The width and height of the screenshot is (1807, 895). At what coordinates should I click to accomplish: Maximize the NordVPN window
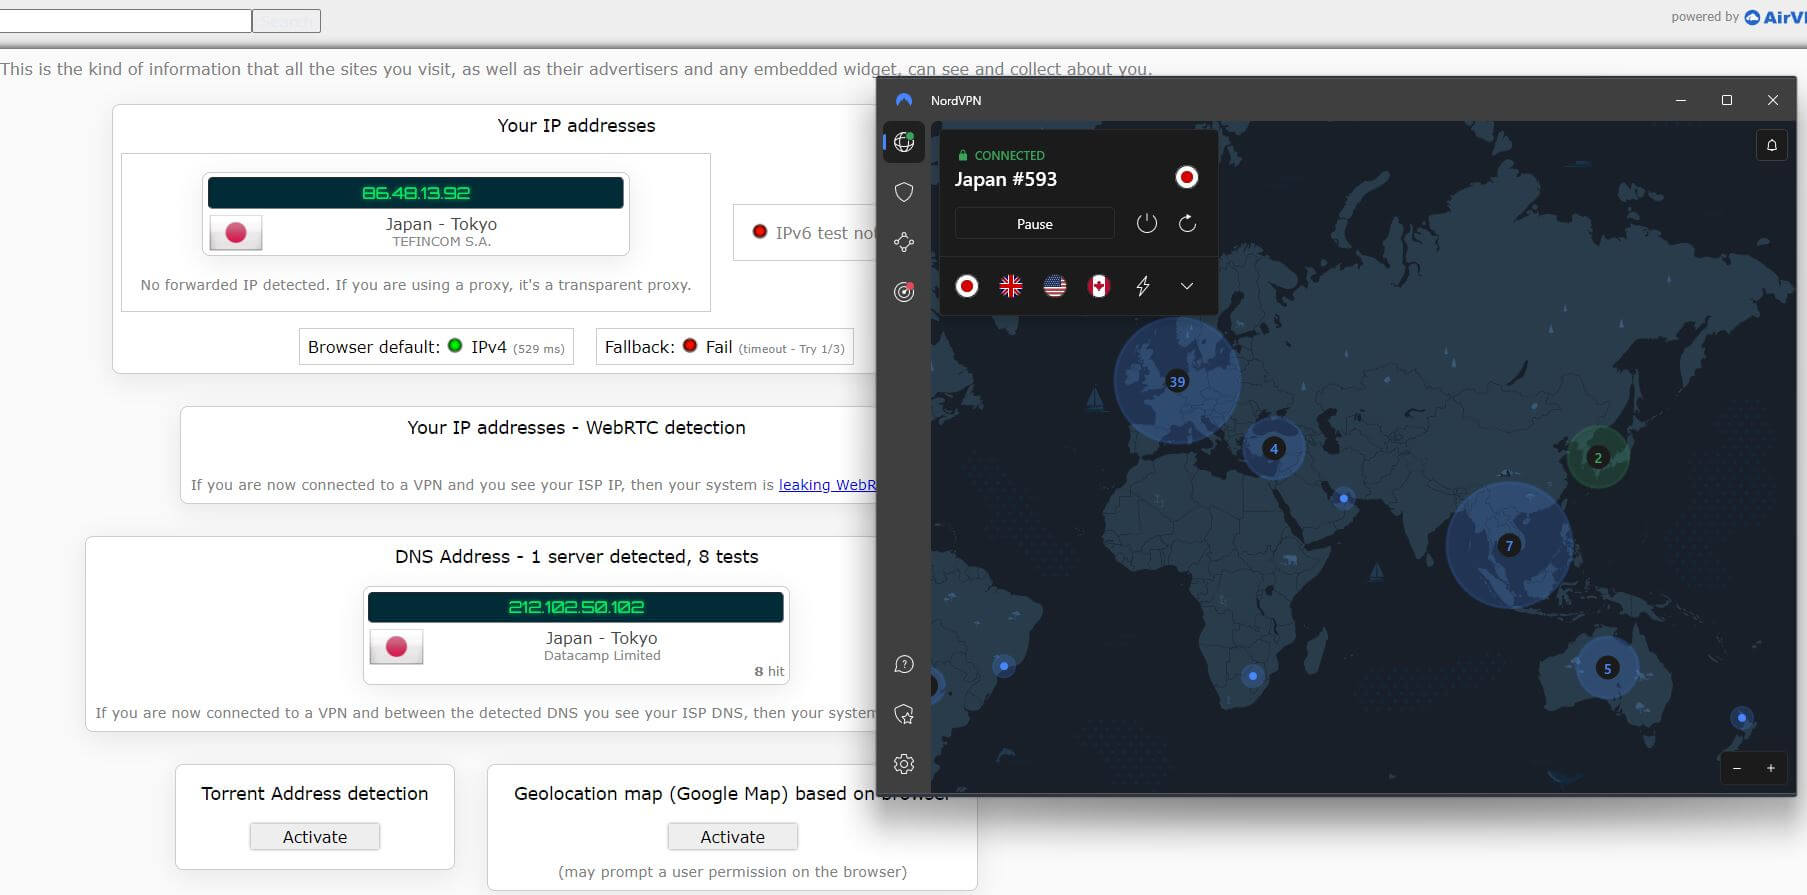pyautogui.click(x=1726, y=100)
